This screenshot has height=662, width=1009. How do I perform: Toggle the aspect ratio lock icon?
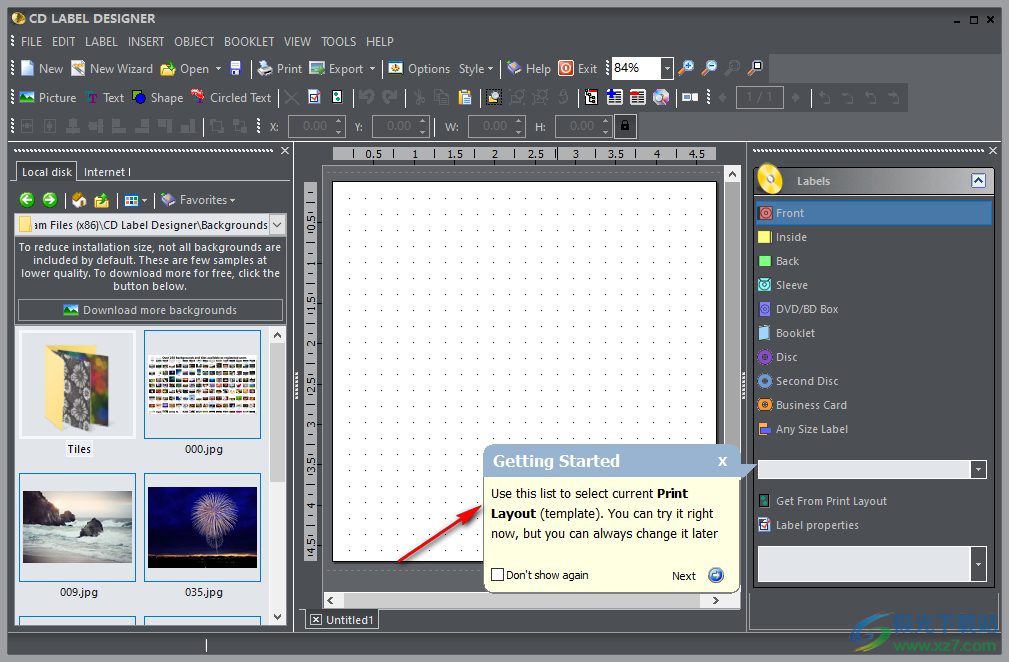[625, 125]
